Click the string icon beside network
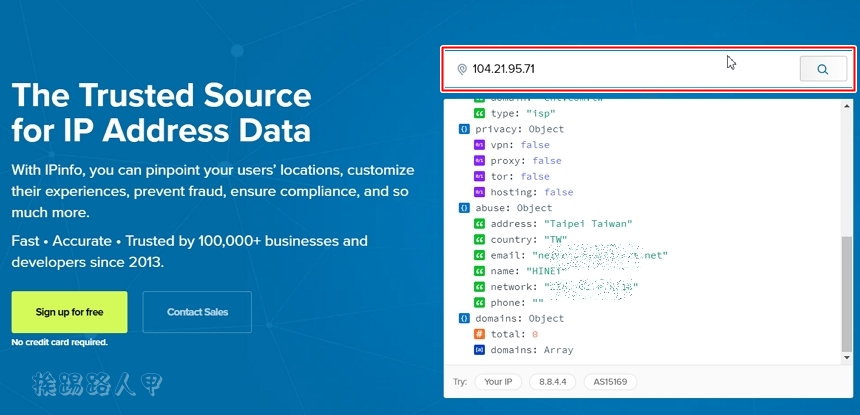 pos(479,287)
